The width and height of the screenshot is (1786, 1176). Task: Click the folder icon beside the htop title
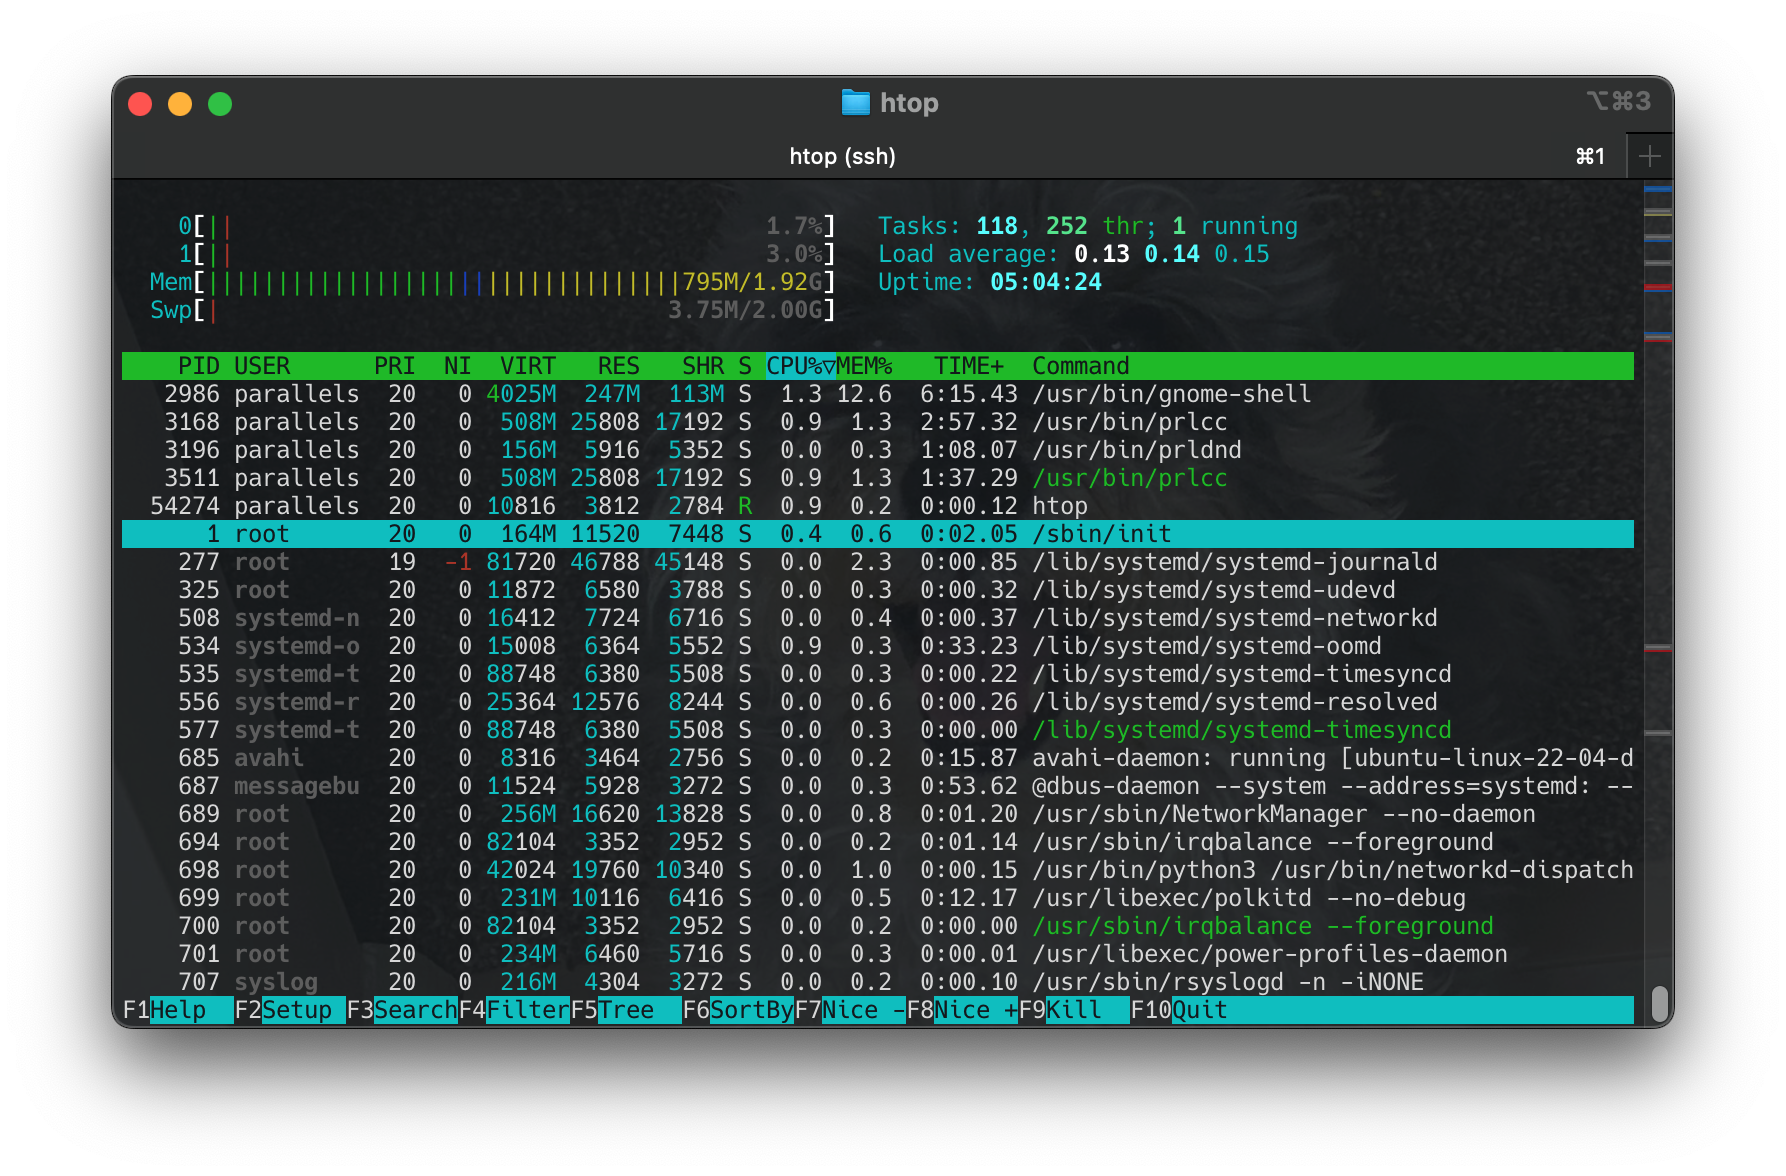pyautogui.click(x=855, y=102)
